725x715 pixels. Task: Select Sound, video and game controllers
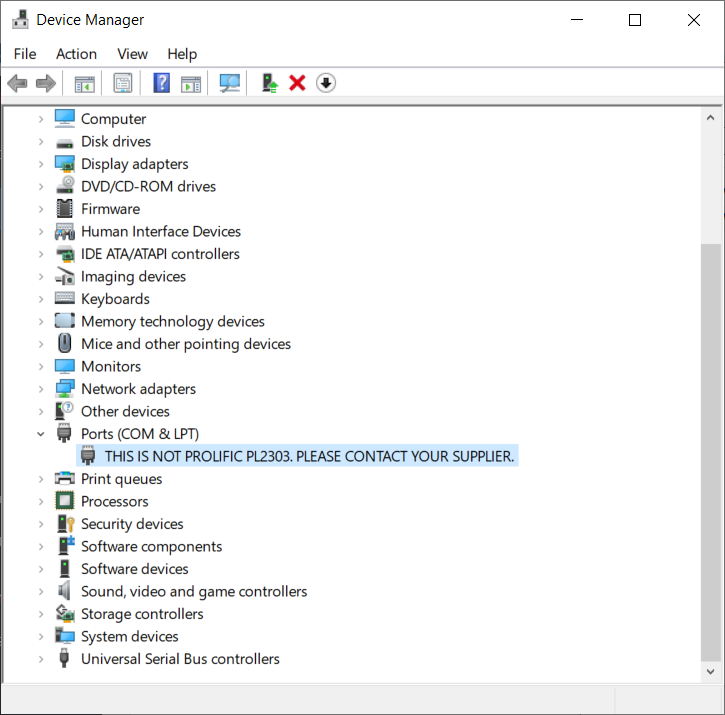[194, 591]
